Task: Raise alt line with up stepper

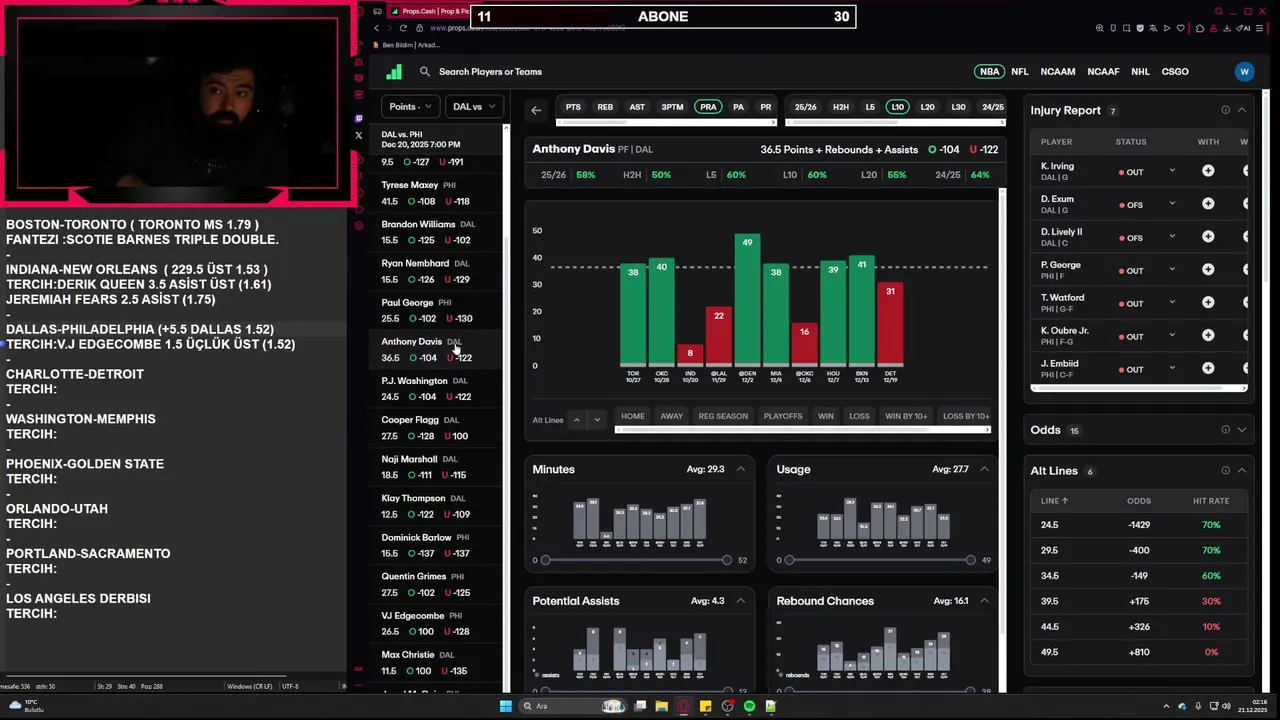Action: click(x=576, y=420)
